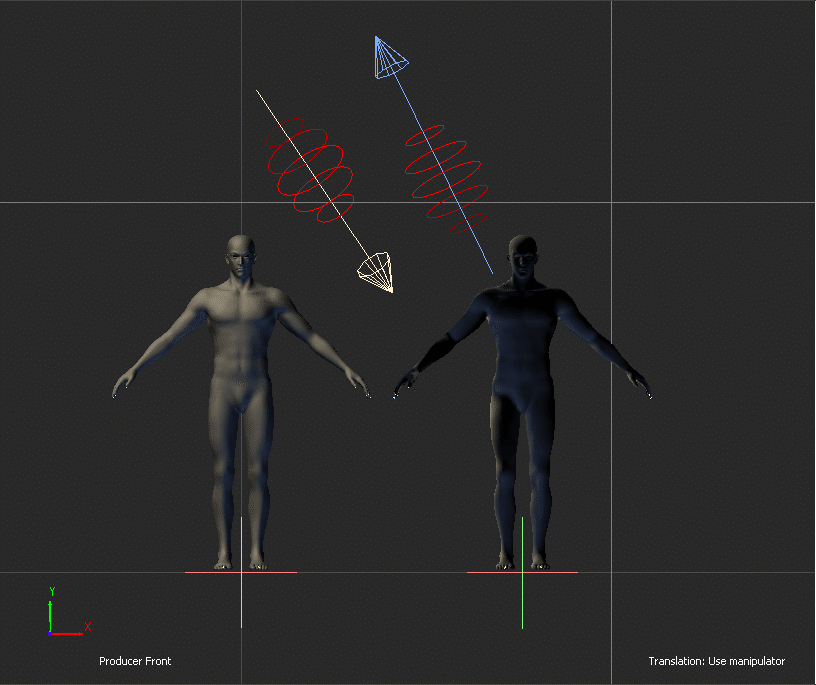Select the white translation arrow cone
This screenshot has width=816, height=685.
[377, 272]
